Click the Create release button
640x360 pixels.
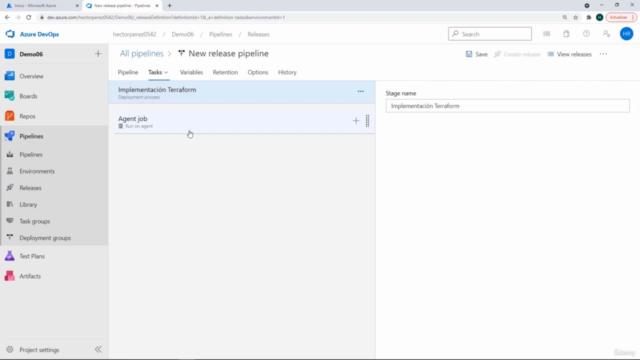coord(517,54)
